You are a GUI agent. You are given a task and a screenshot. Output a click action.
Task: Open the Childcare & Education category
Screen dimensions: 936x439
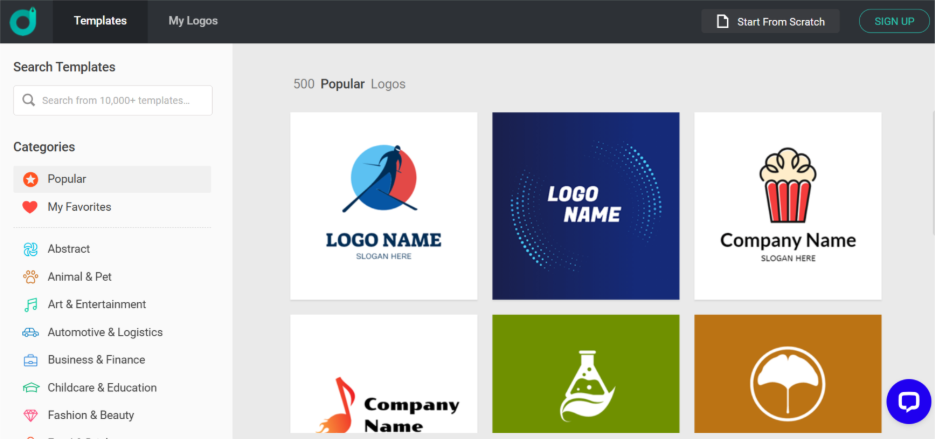112,388
